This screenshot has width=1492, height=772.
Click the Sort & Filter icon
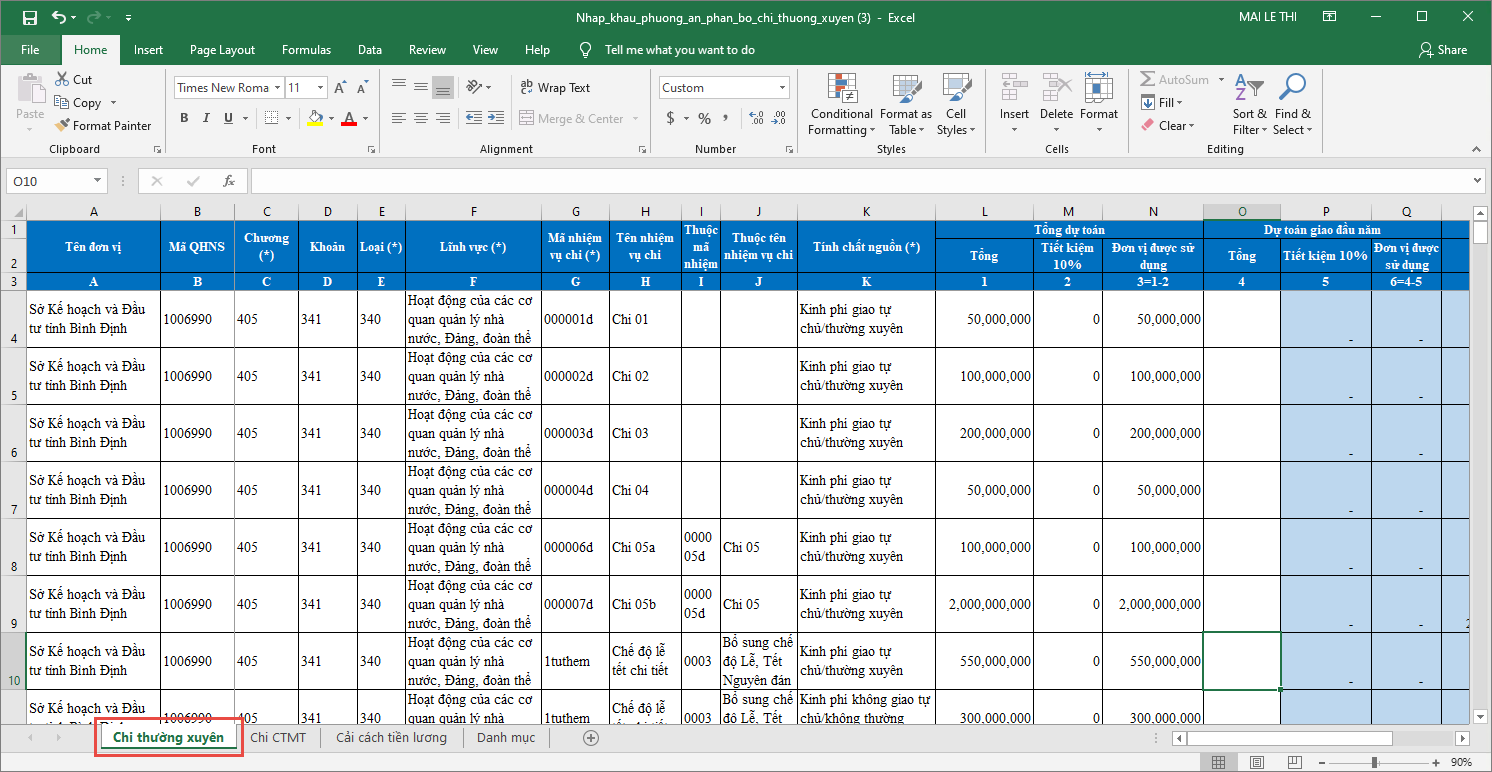coord(1249,105)
